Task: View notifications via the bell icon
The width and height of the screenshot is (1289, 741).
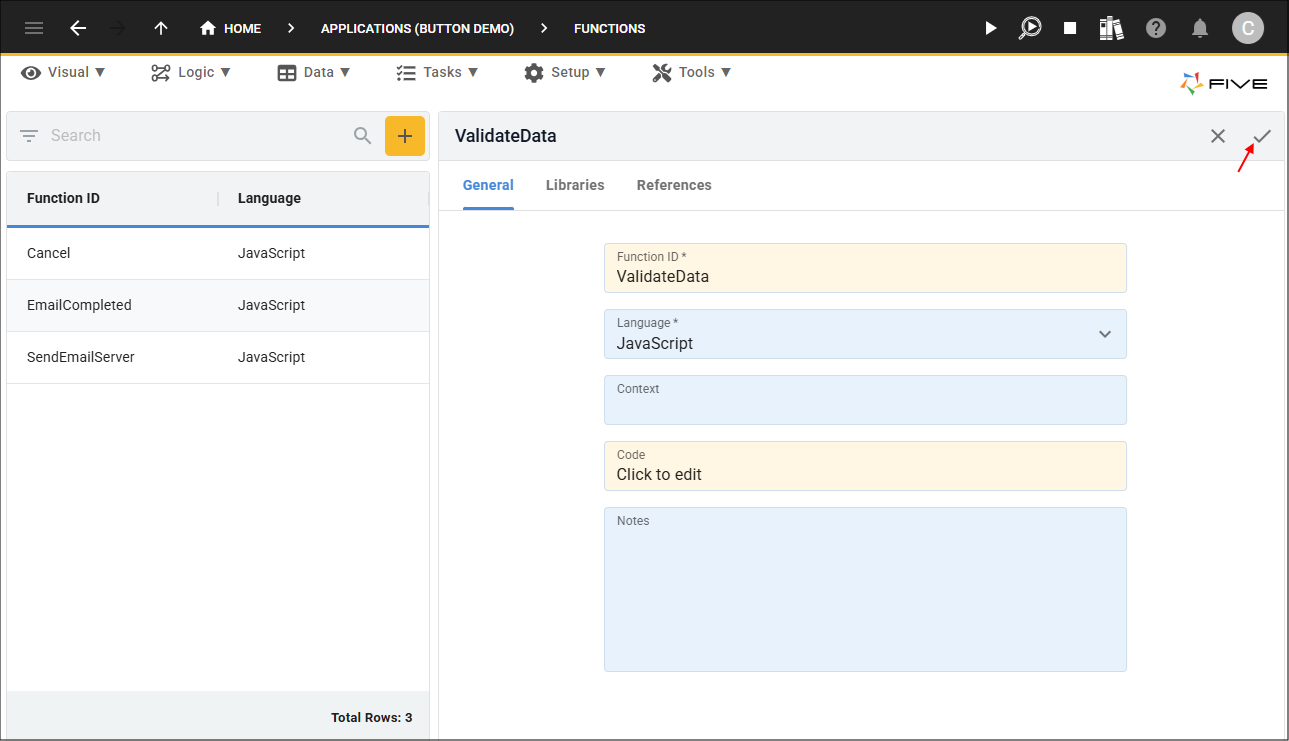Action: (1200, 28)
